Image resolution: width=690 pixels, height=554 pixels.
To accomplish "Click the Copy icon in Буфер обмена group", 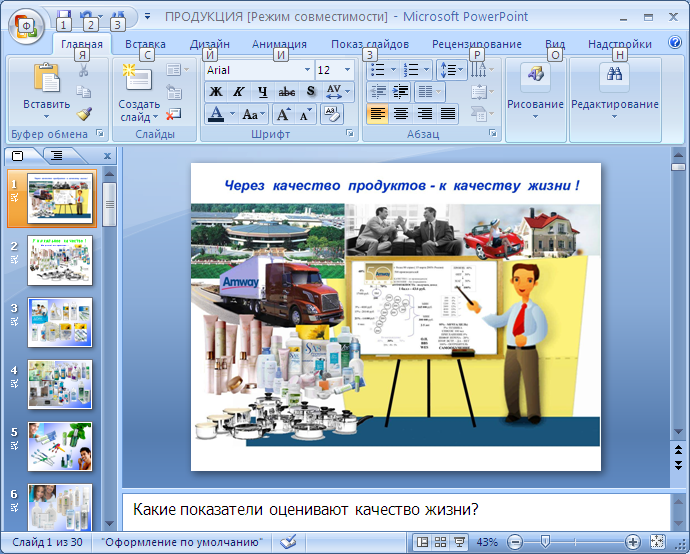I will [84, 92].
